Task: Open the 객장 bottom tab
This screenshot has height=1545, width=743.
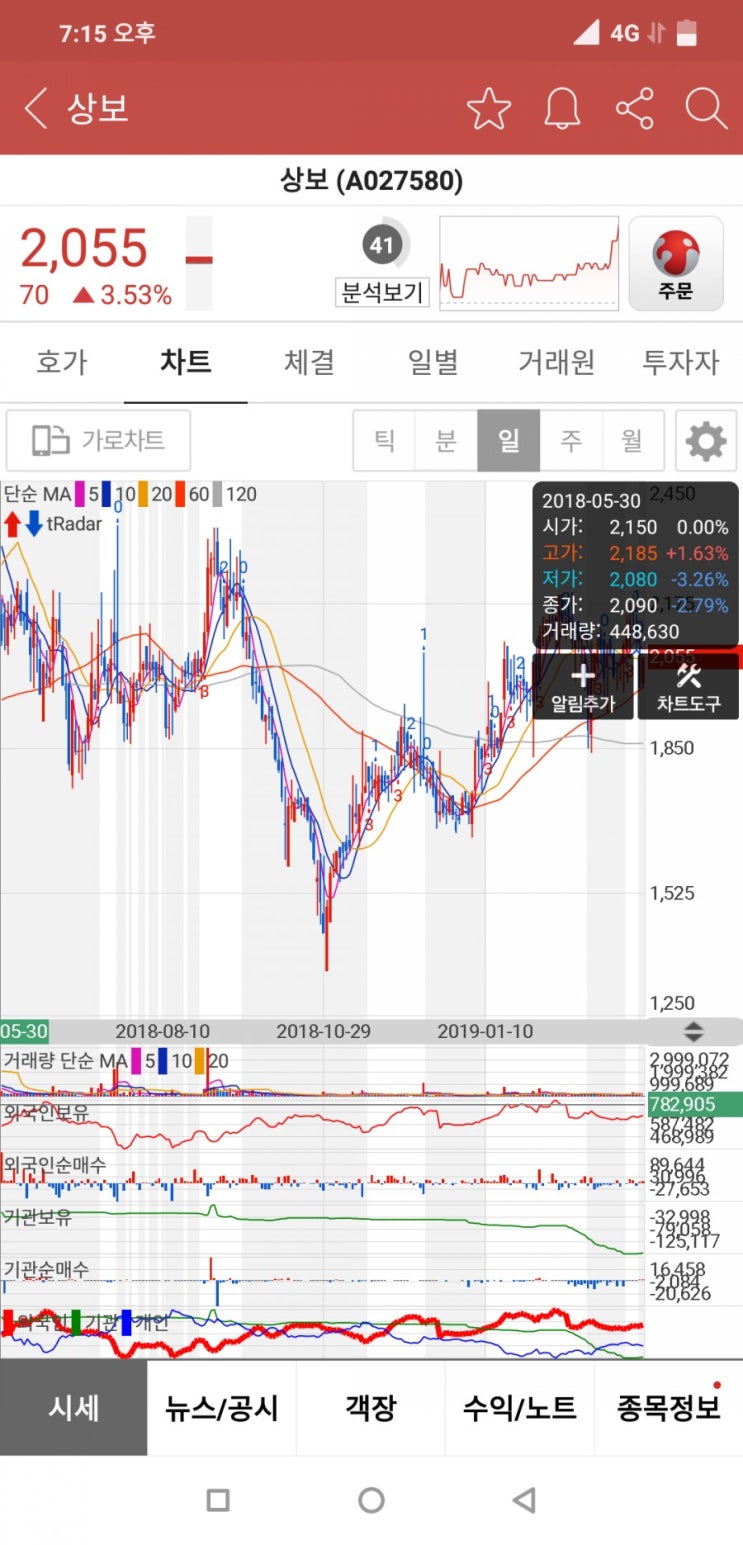Action: click(371, 1408)
